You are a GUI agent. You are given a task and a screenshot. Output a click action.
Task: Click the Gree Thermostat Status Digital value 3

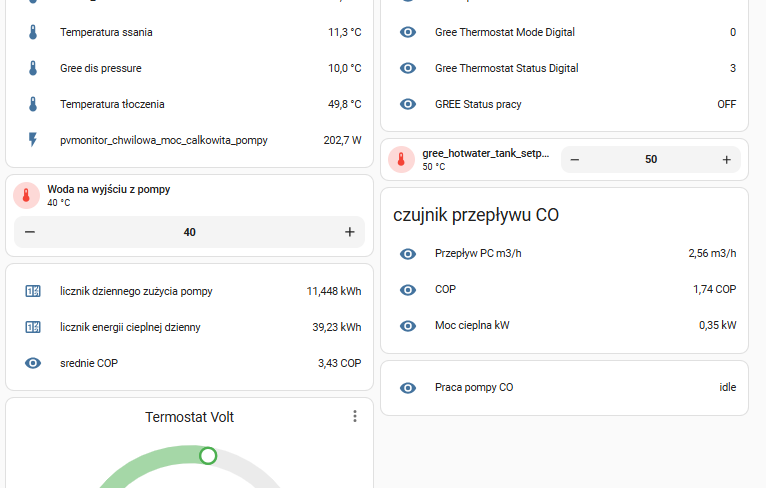(733, 68)
